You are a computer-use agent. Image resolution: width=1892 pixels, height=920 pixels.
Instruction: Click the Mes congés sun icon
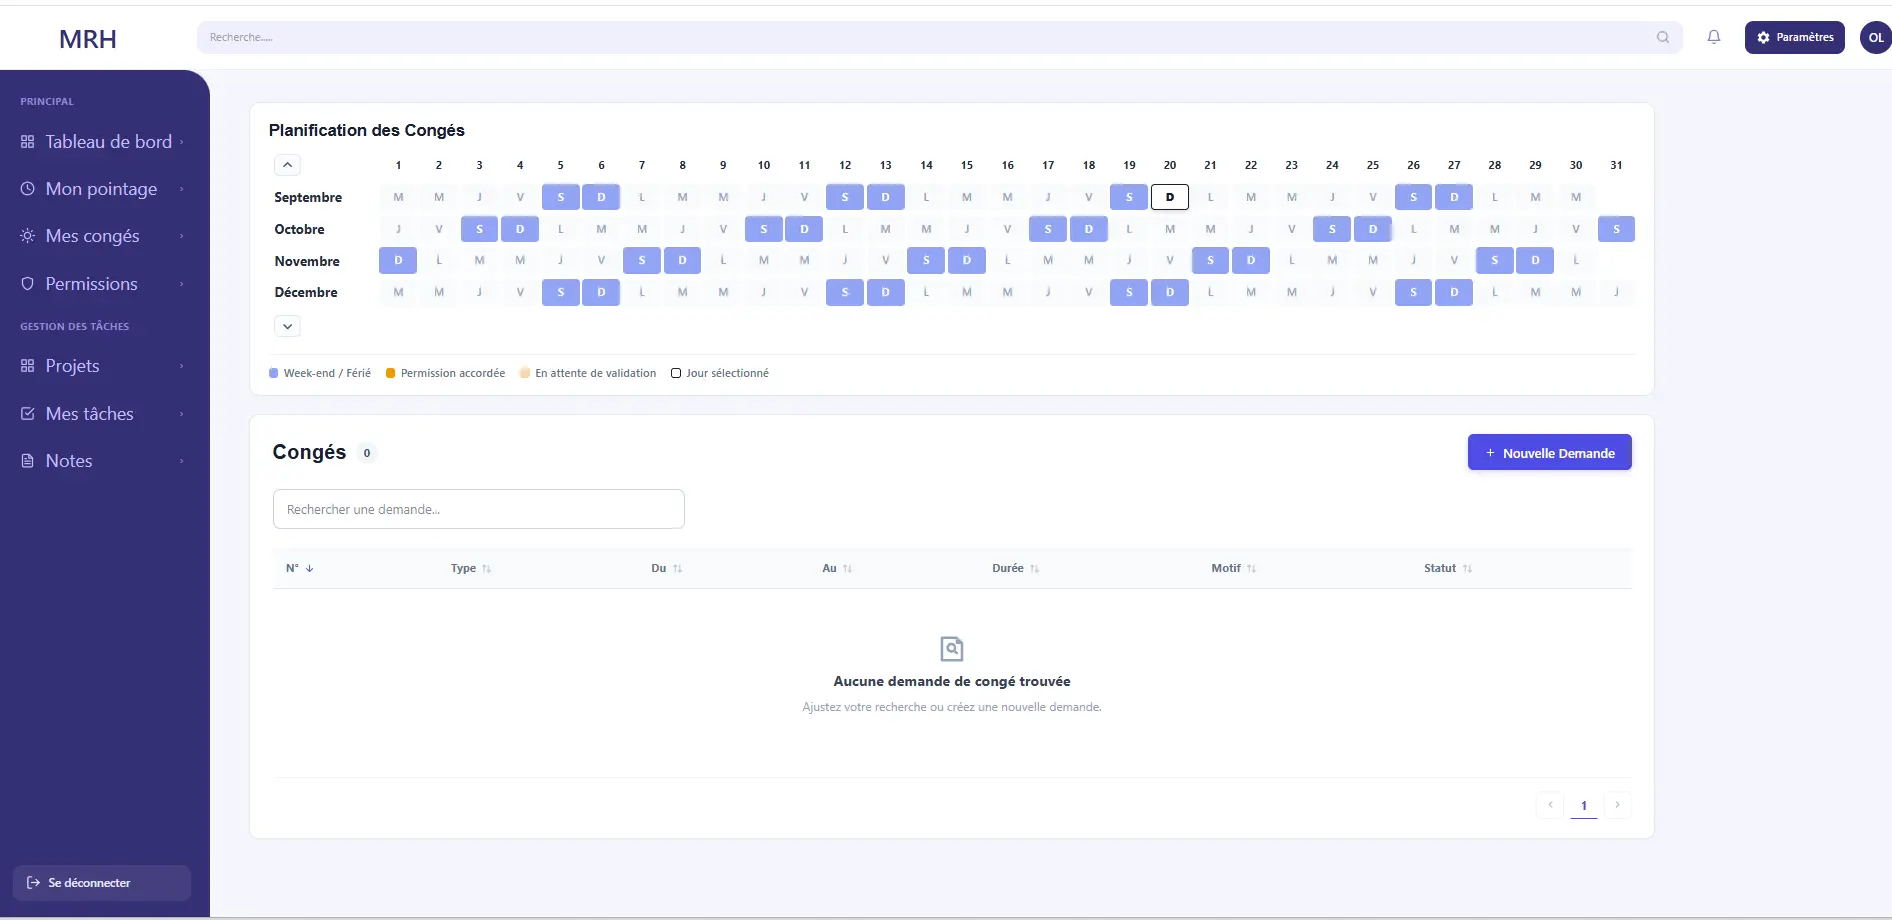coord(28,236)
